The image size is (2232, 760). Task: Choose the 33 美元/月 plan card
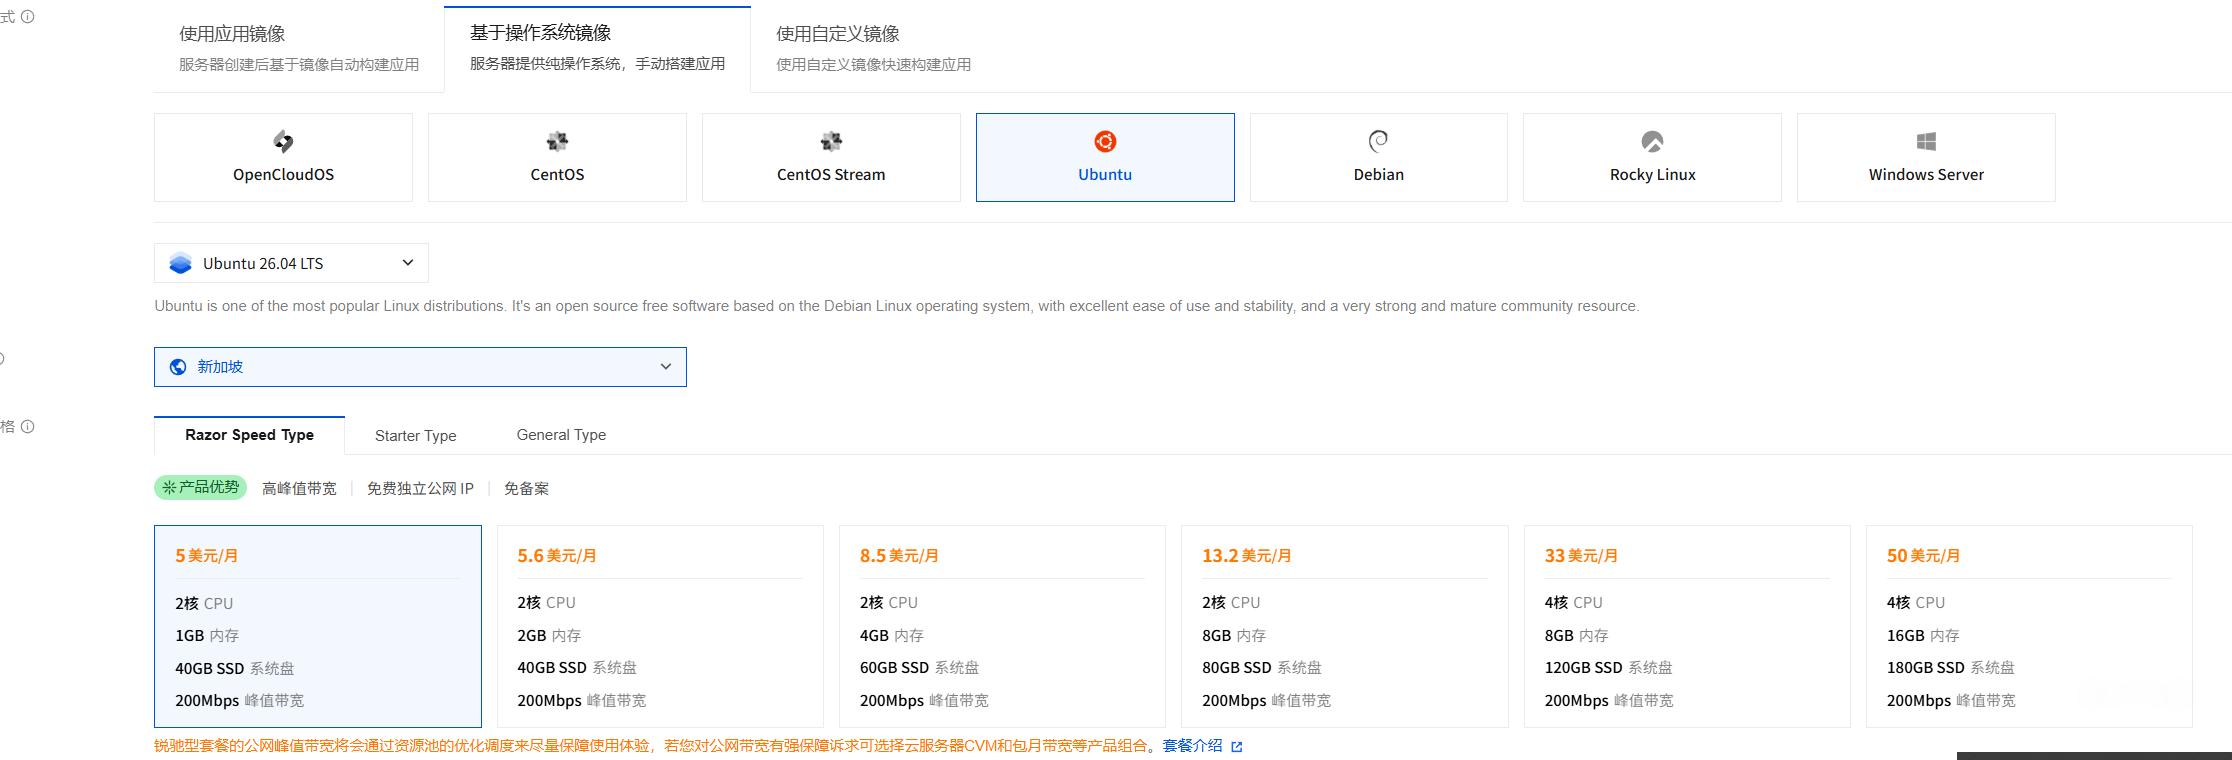pos(1687,626)
